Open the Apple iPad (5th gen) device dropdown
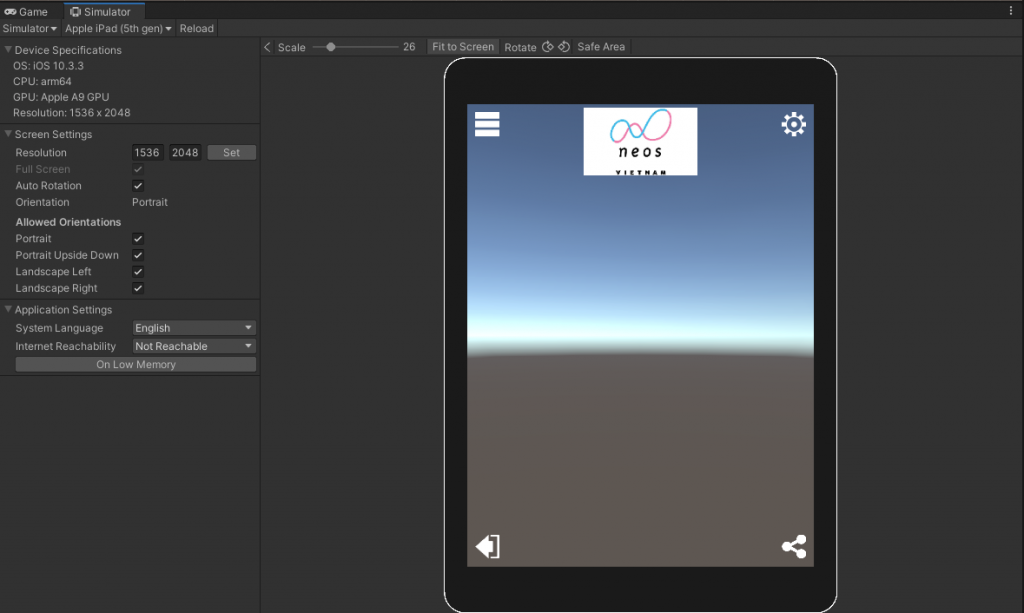The image size is (1024, 613). [x=115, y=28]
